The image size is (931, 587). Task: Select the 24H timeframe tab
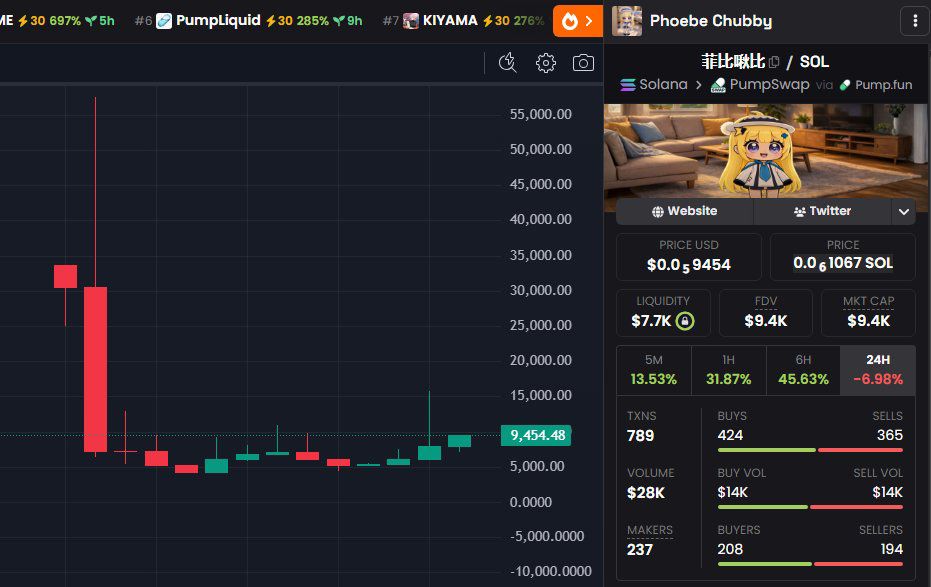[x=878, y=370]
